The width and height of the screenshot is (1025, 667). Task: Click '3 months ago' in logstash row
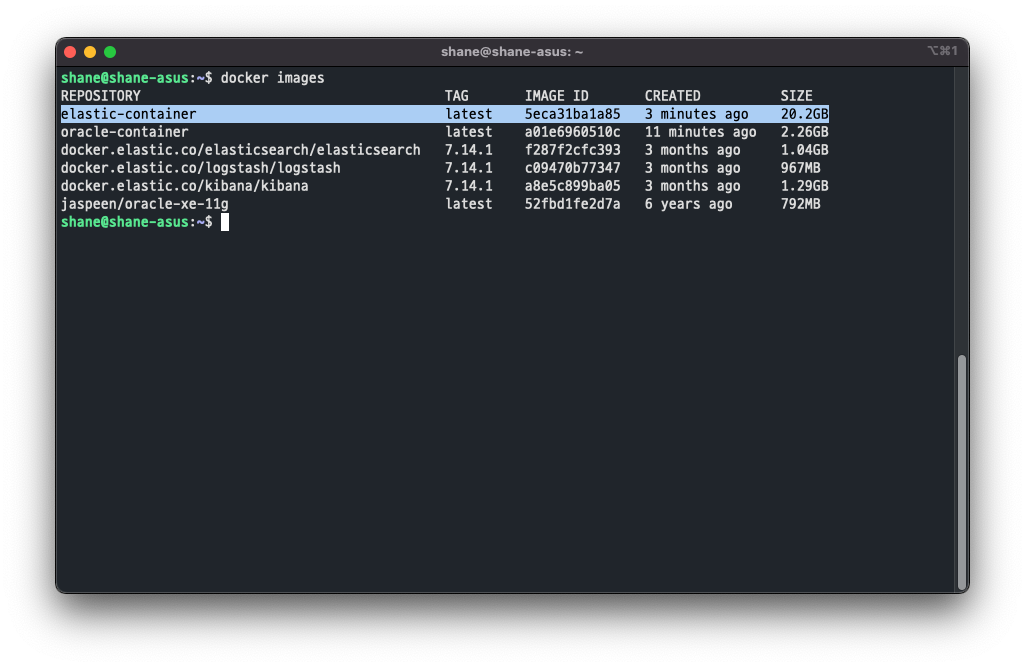coord(693,168)
